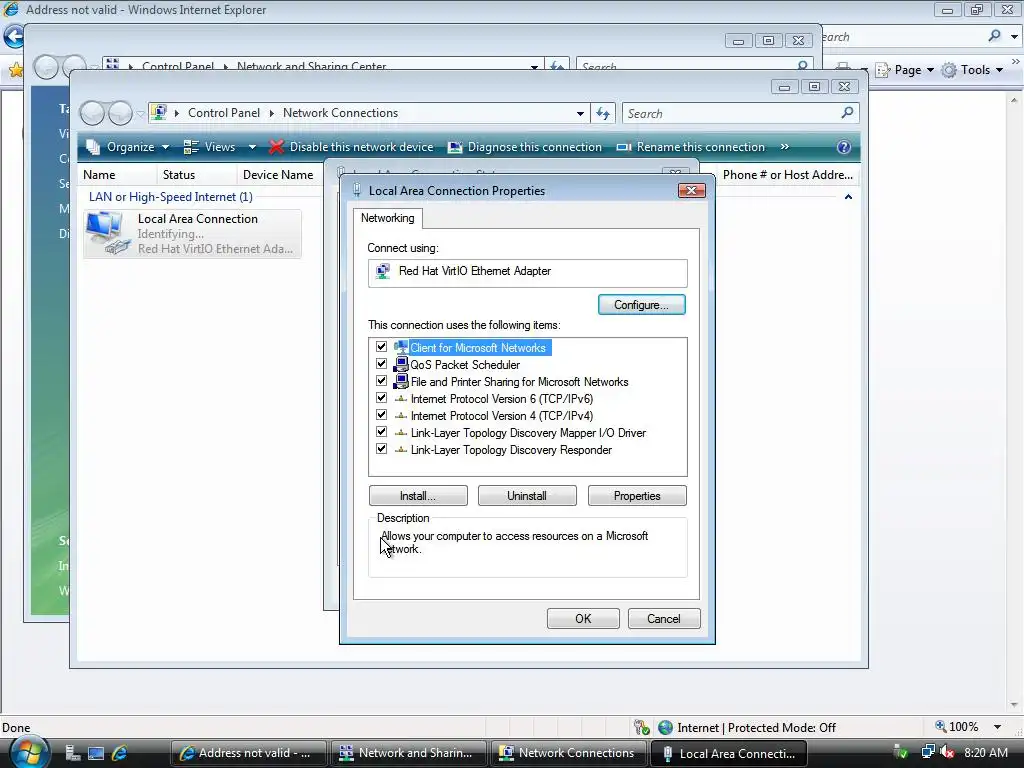Image resolution: width=1024 pixels, height=768 pixels.
Task: Uncheck Link-Layer Topology Discovery Mapper I/O Driver
Action: pos(381,432)
